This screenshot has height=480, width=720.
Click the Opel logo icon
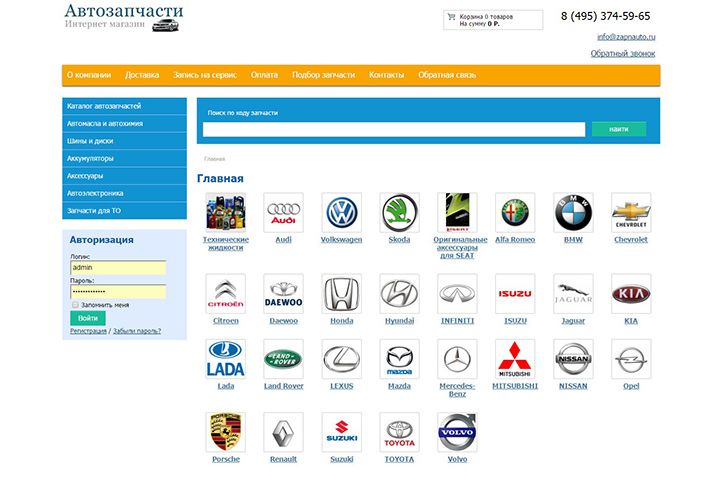click(x=631, y=359)
